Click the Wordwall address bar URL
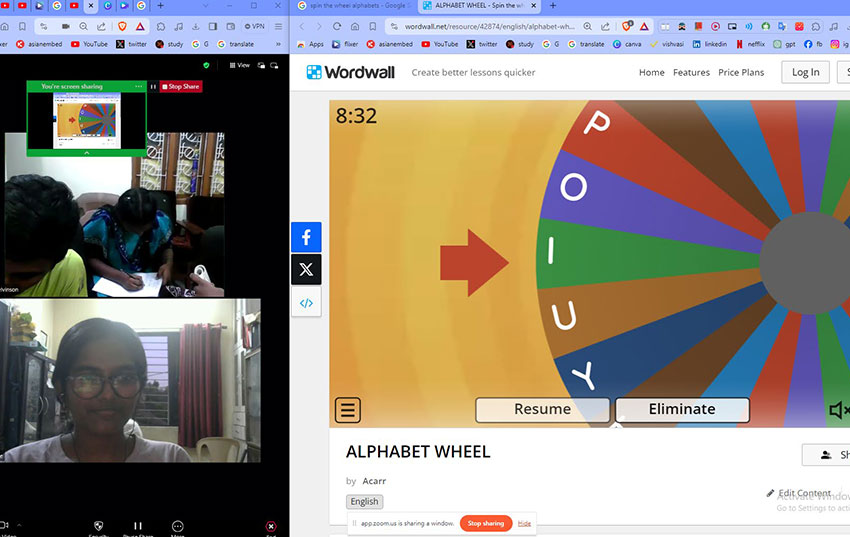Viewport: 850px width, 537px height. pos(490,26)
